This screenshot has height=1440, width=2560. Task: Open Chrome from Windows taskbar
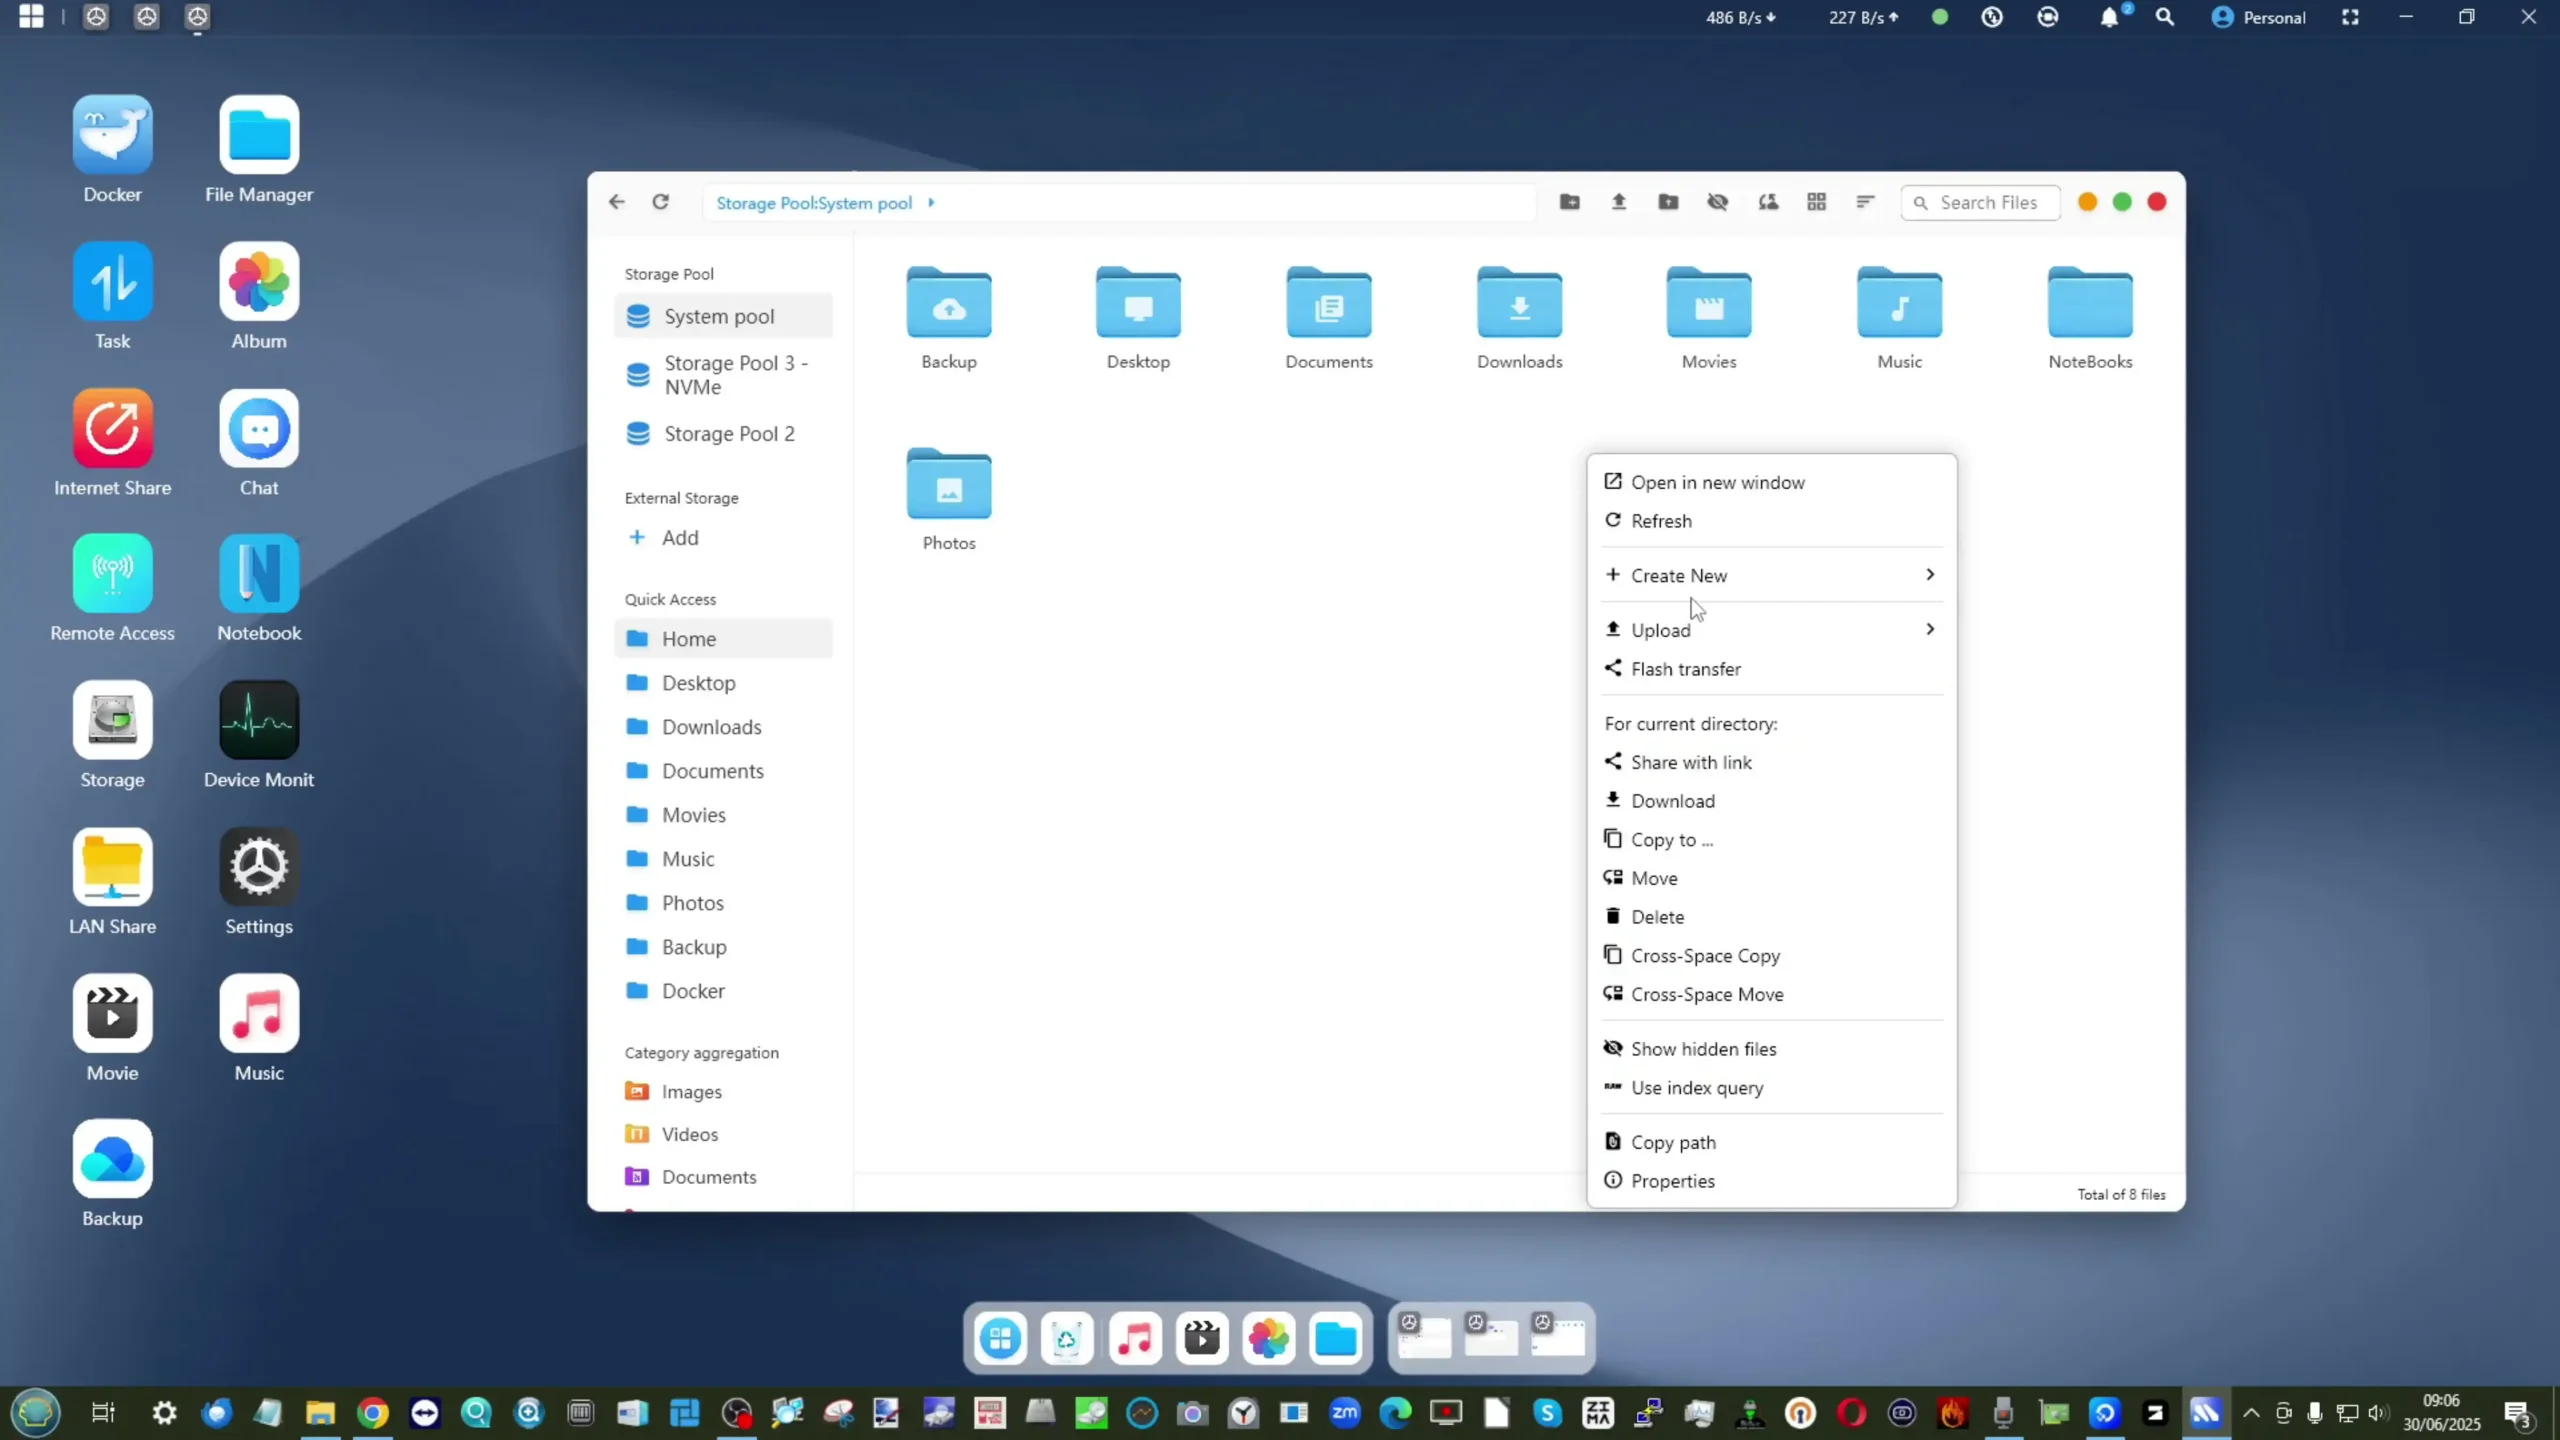point(373,1413)
